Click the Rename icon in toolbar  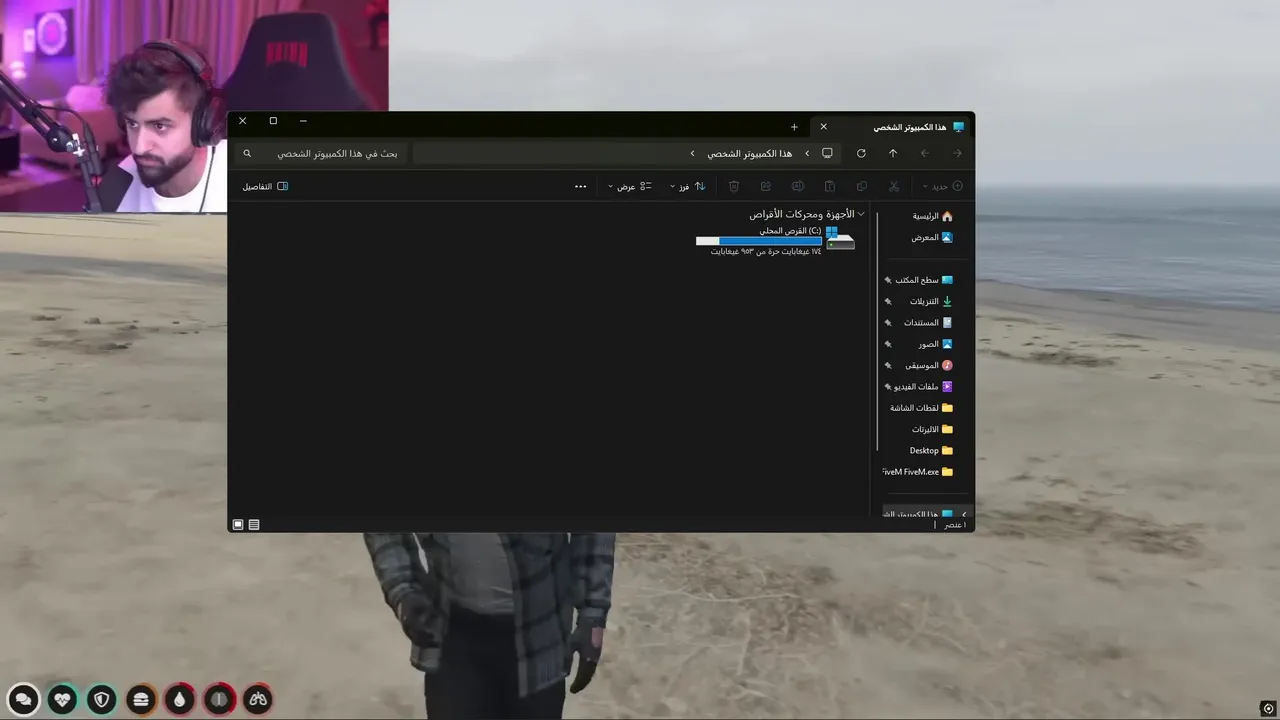pos(798,187)
